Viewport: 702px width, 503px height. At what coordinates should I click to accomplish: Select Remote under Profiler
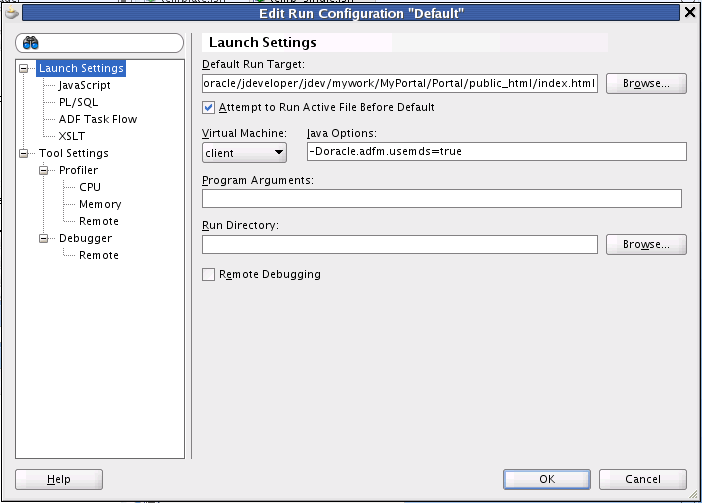coord(98,221)
